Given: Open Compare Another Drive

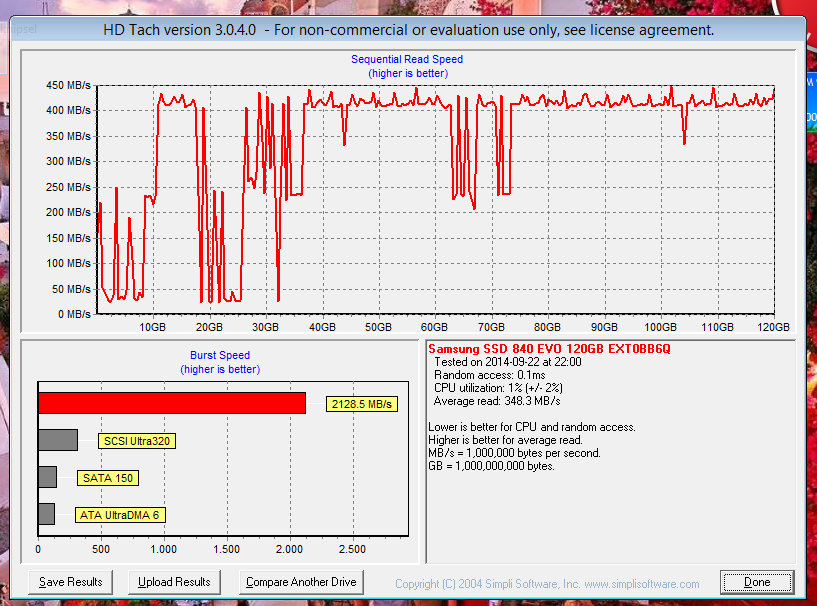Looking at the screenshot, I should pyautogui.click(x=301, y=582).
